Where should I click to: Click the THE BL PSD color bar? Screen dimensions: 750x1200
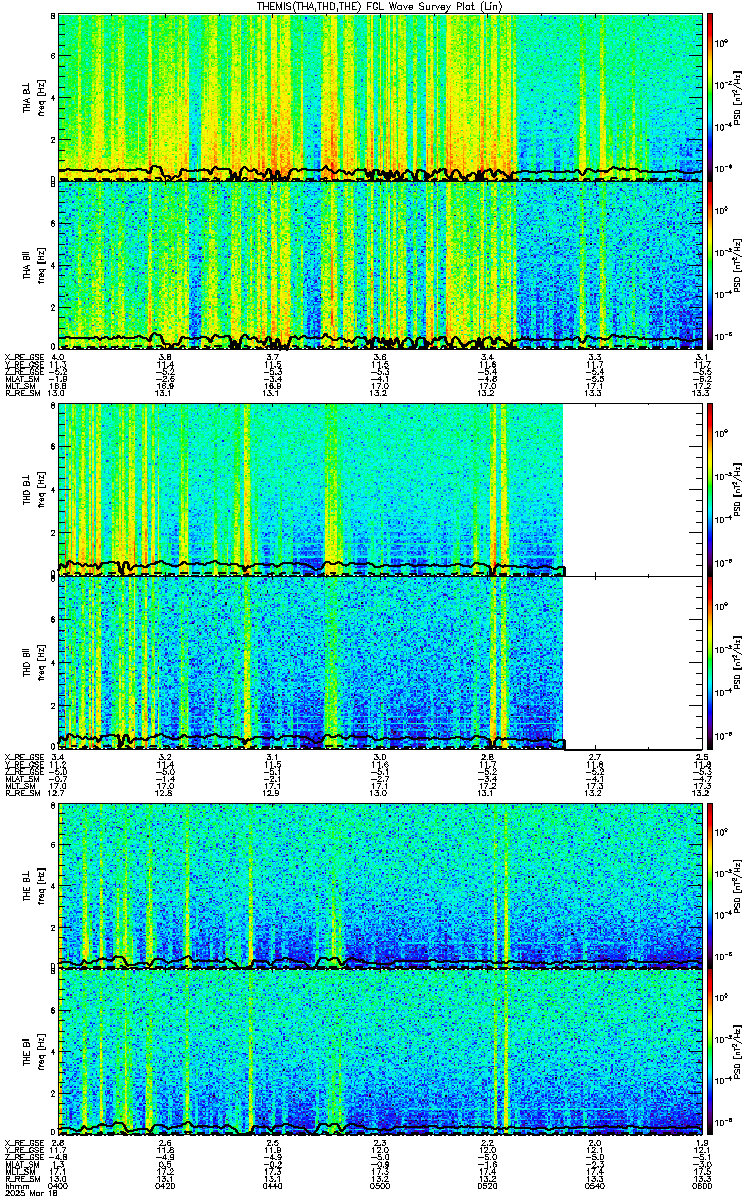click(711, 885)
